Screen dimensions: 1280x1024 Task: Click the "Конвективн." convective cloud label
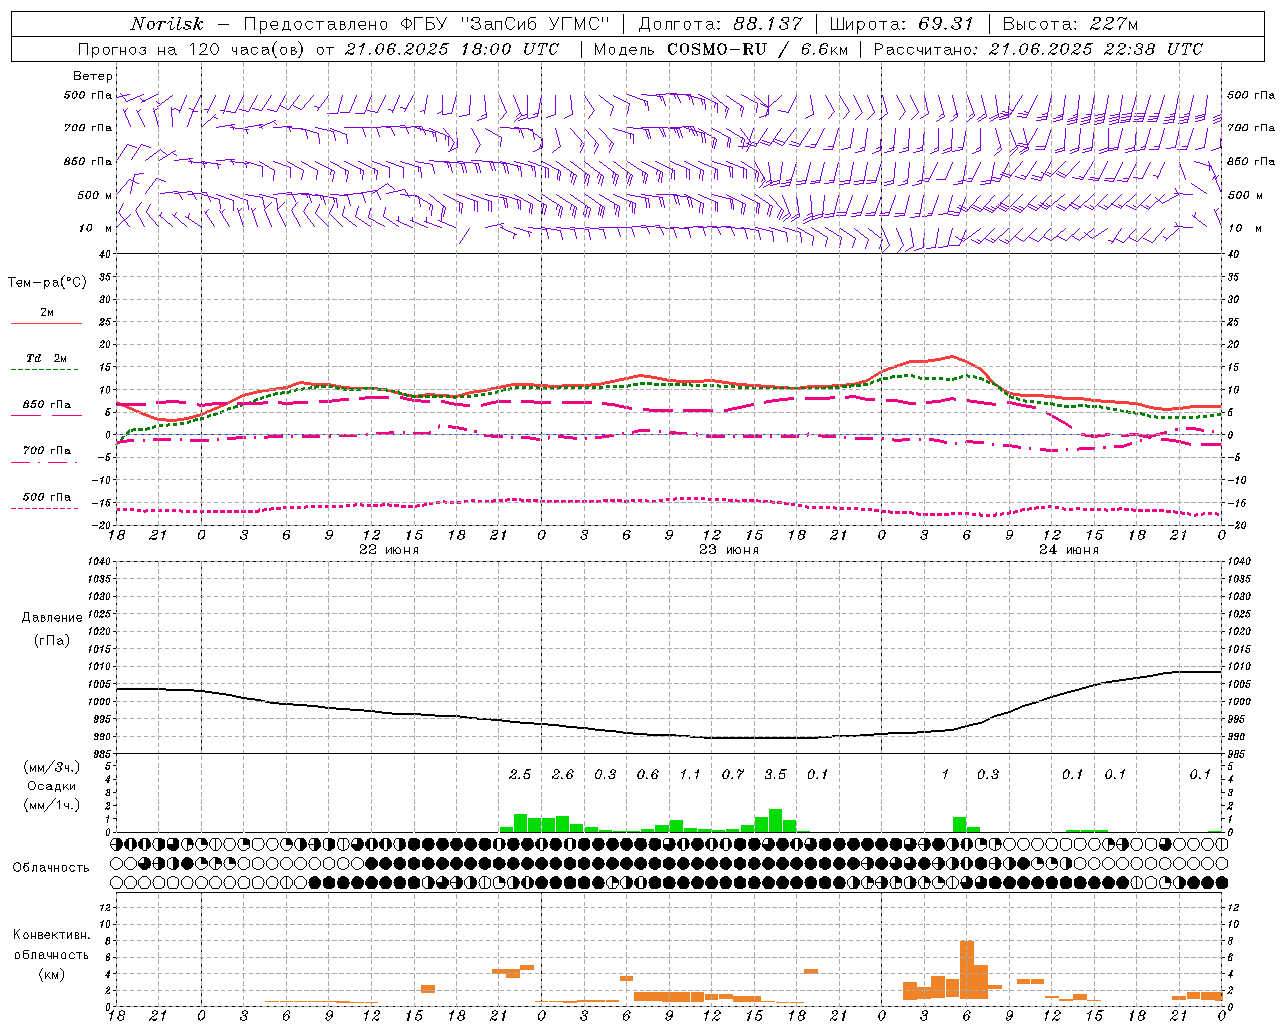pyautogui.click(x=52, y=935)
